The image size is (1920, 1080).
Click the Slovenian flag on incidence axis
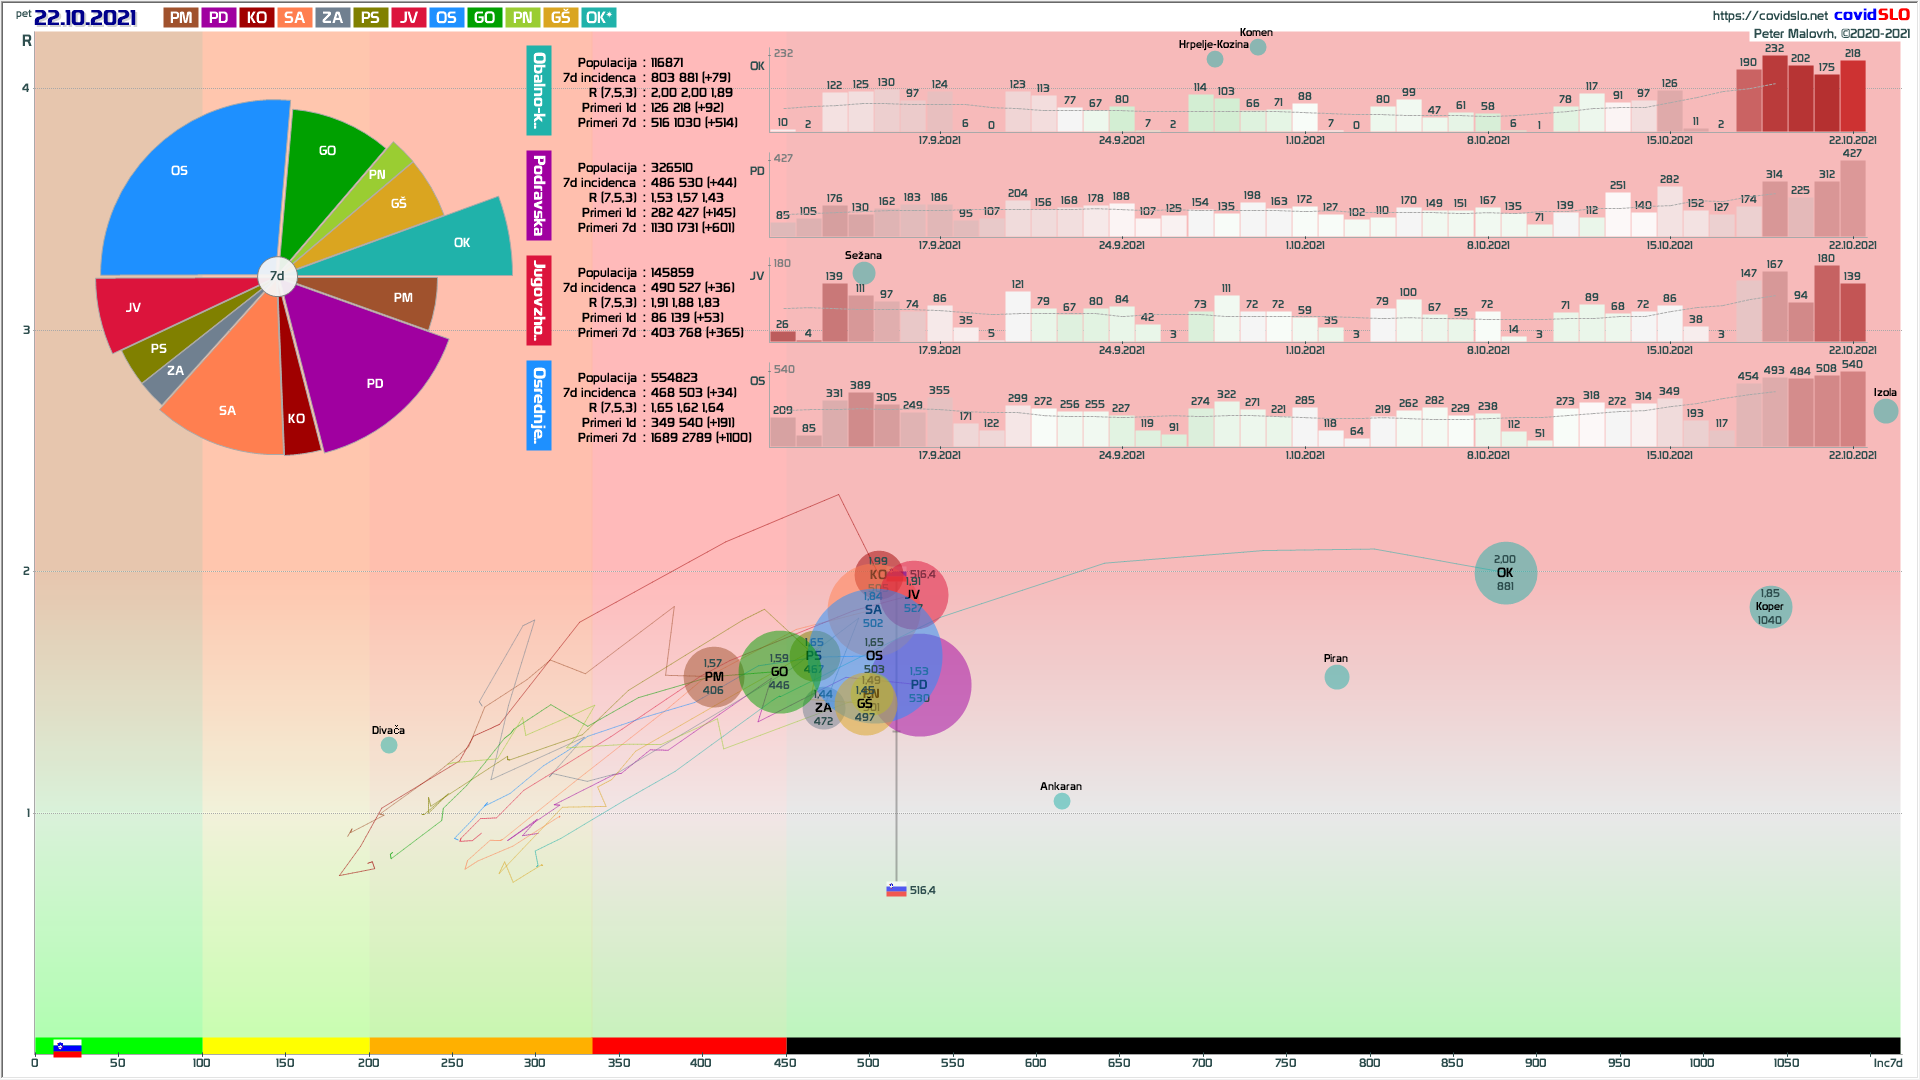(67, 1048)
